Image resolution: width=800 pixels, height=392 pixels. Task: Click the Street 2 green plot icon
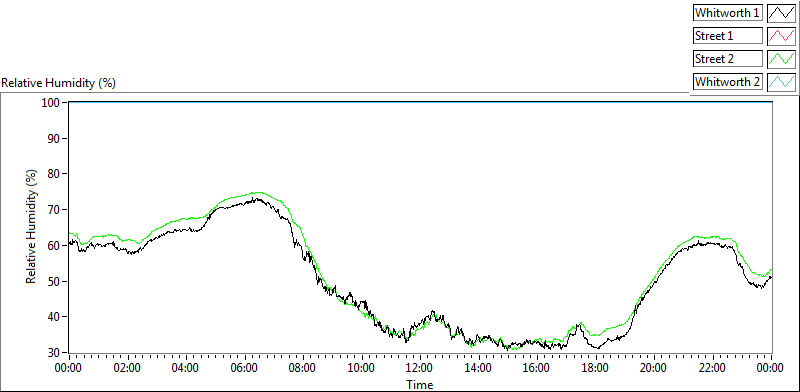tap(782, 59)
